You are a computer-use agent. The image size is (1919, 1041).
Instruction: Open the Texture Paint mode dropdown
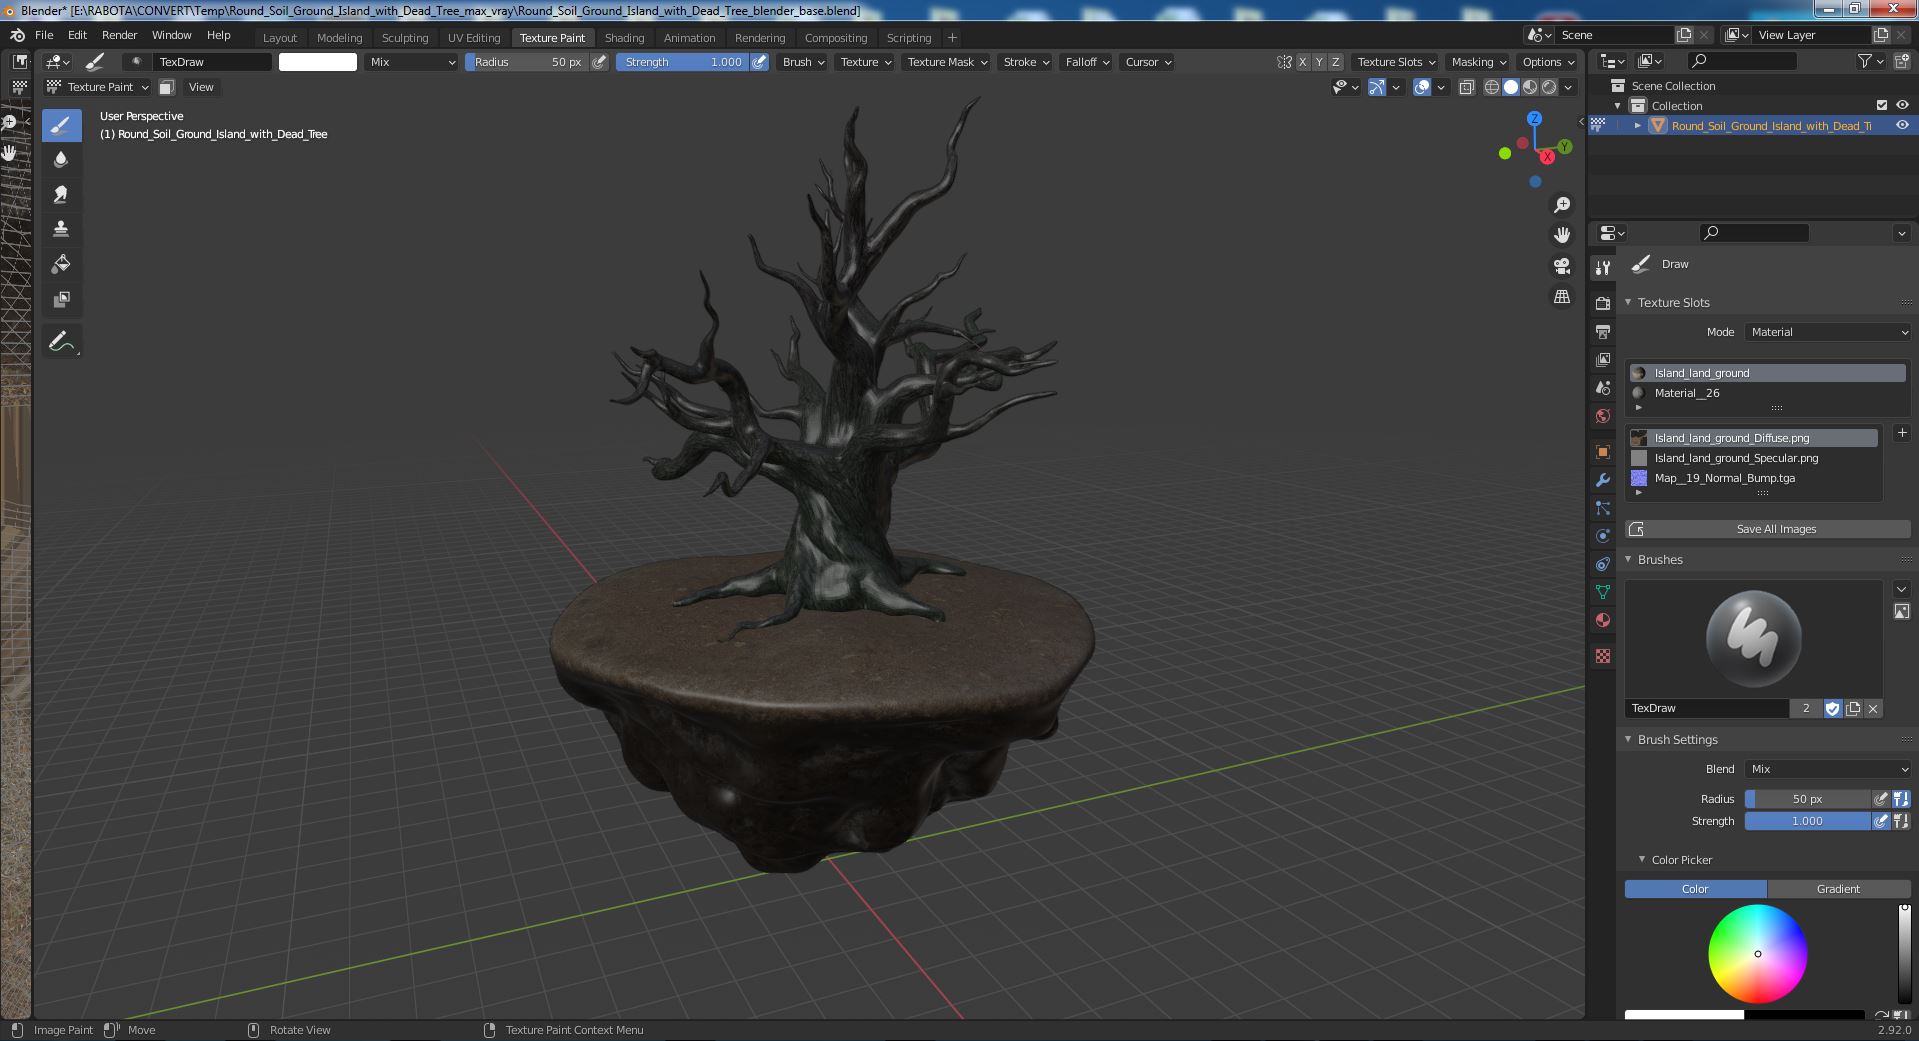[x=98, y=87]
